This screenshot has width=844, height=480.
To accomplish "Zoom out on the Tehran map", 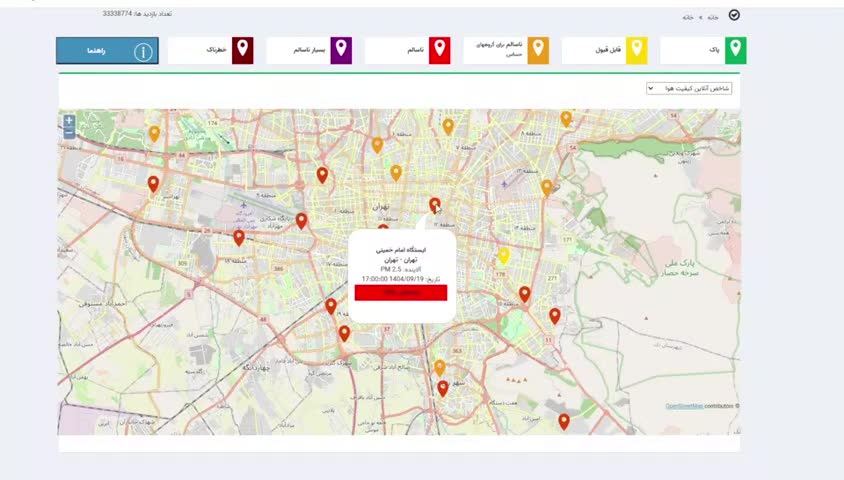I will click(x=69, y=132).
